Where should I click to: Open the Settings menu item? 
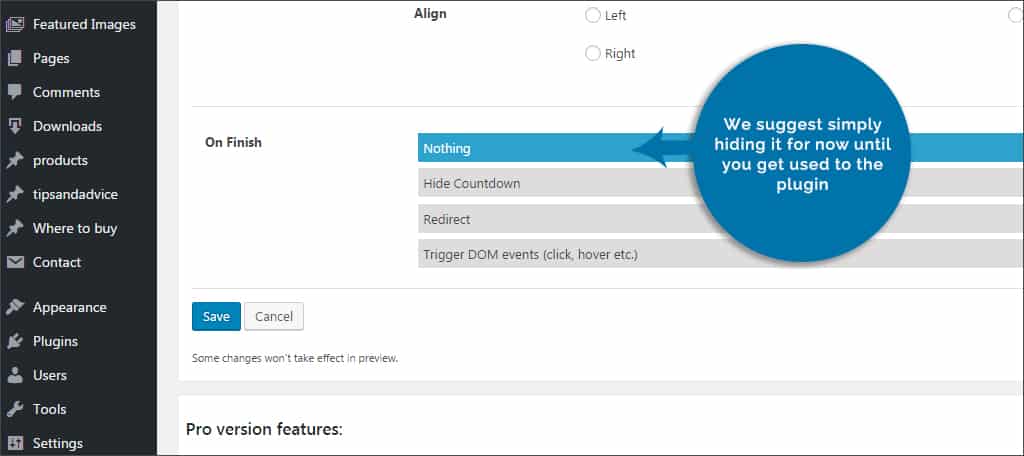(x=58, y=443)
